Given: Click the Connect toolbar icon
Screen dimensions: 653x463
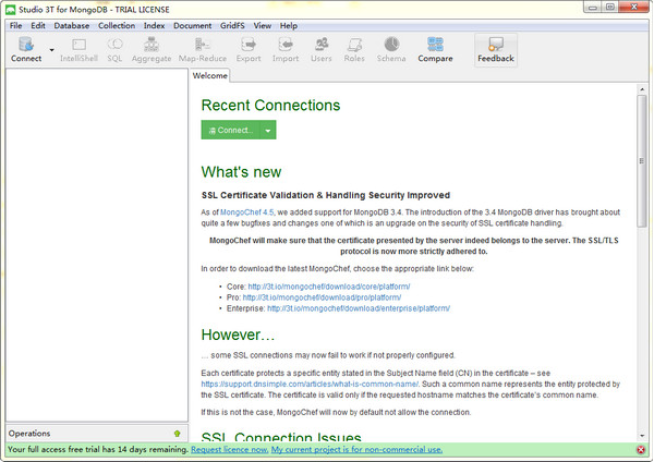Looking at the screenshot, I should [26, 49].
